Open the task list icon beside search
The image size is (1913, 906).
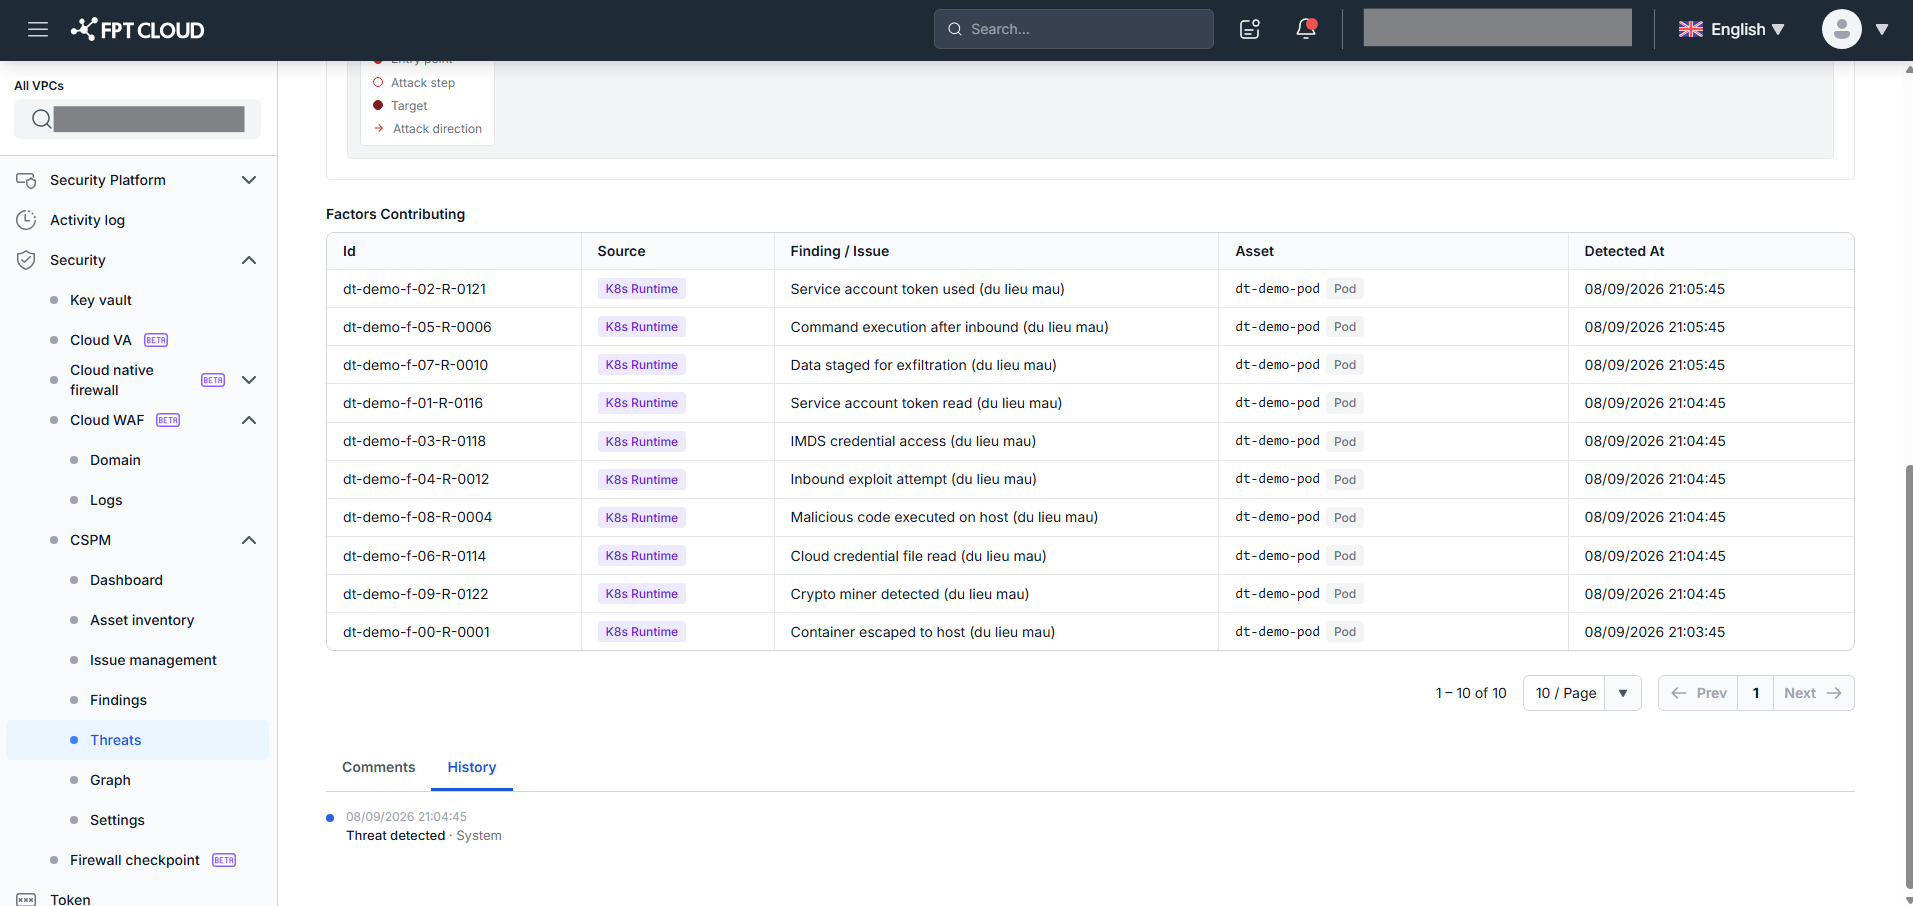1250,29
